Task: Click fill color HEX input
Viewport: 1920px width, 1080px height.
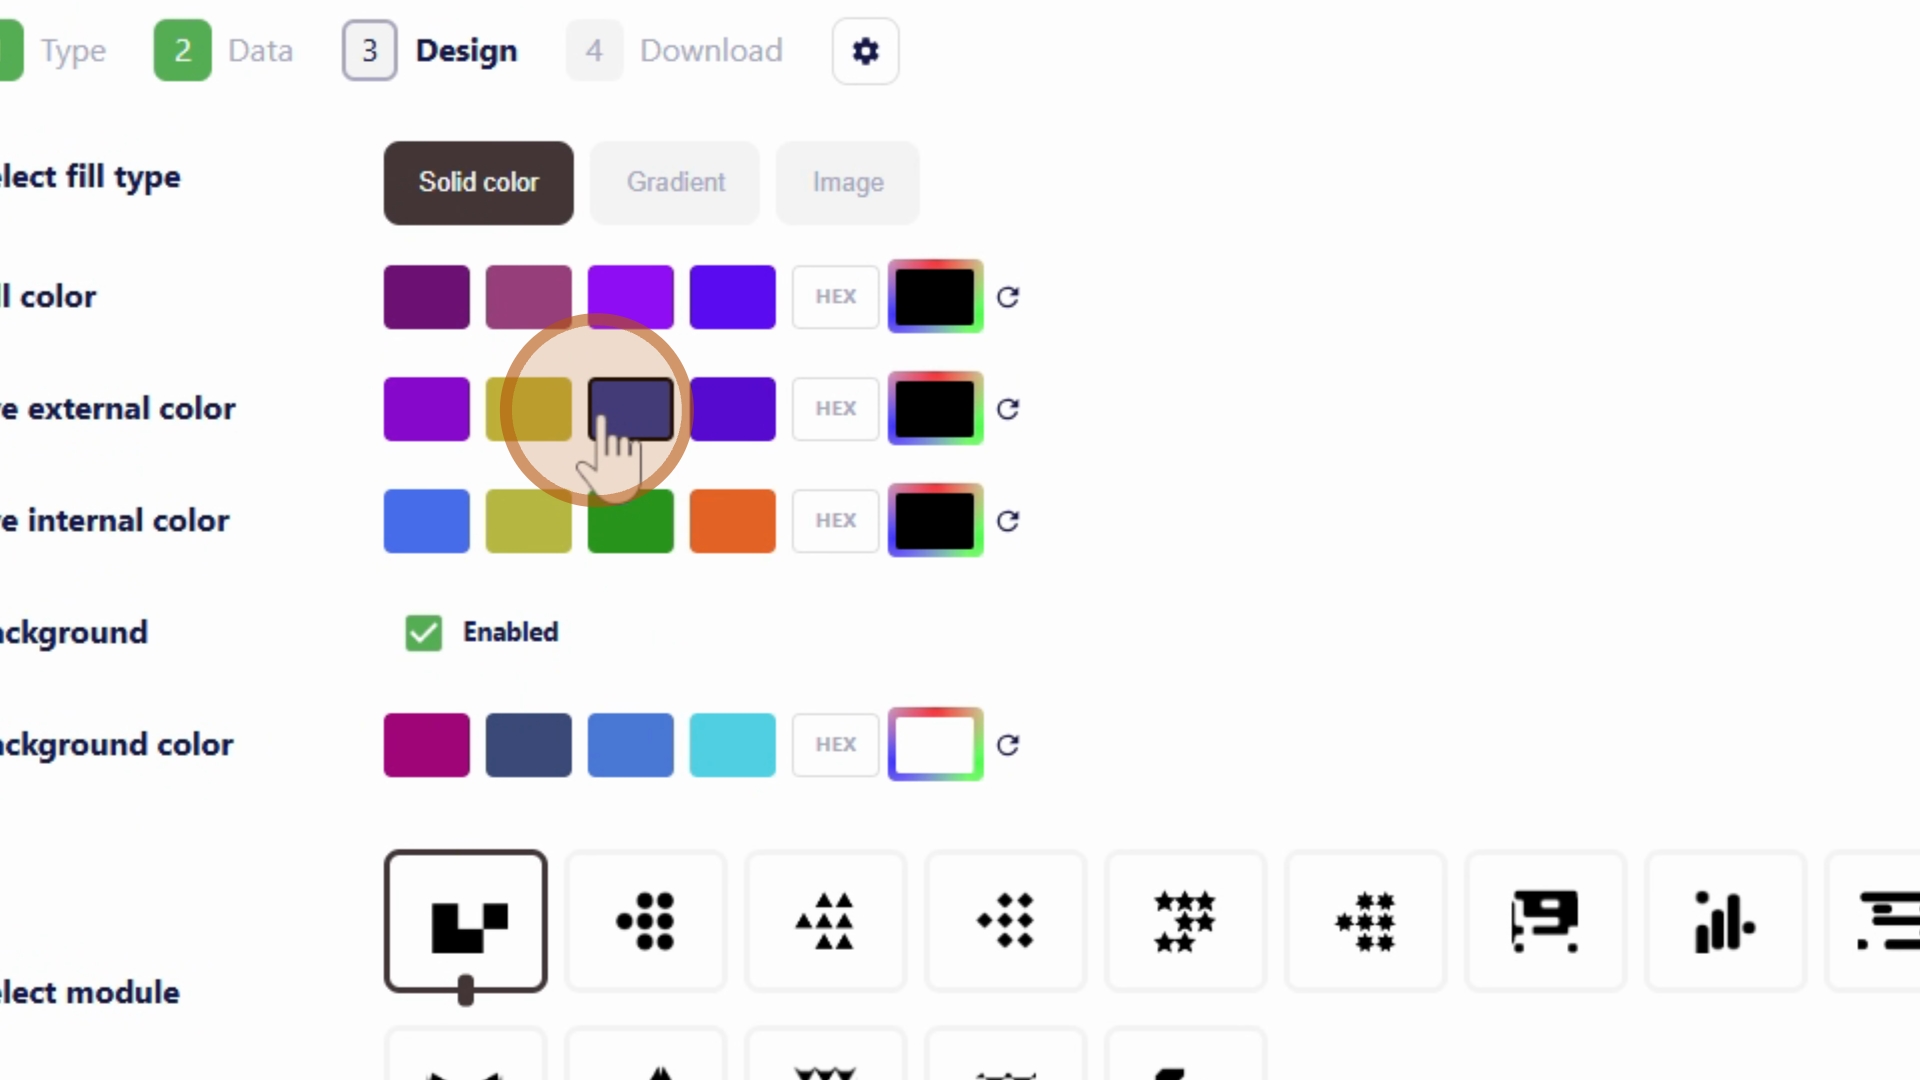Action: tap(835, 297)
